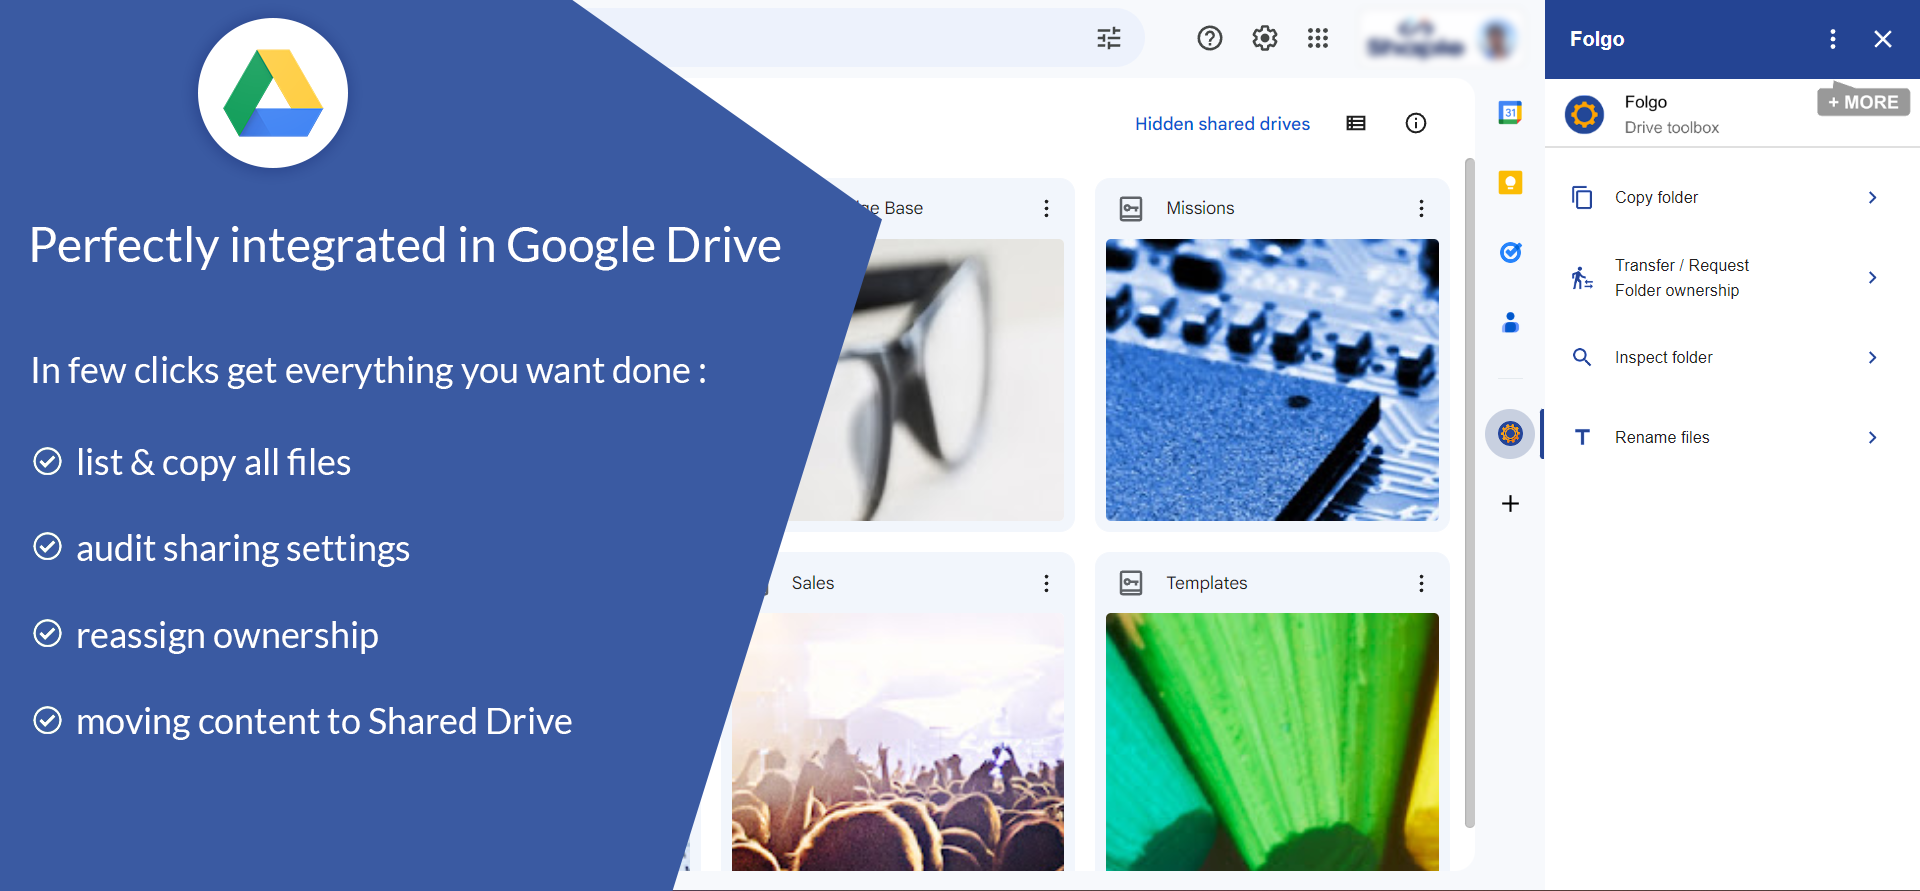Toggle the view details info panel

pos(1415,124)
